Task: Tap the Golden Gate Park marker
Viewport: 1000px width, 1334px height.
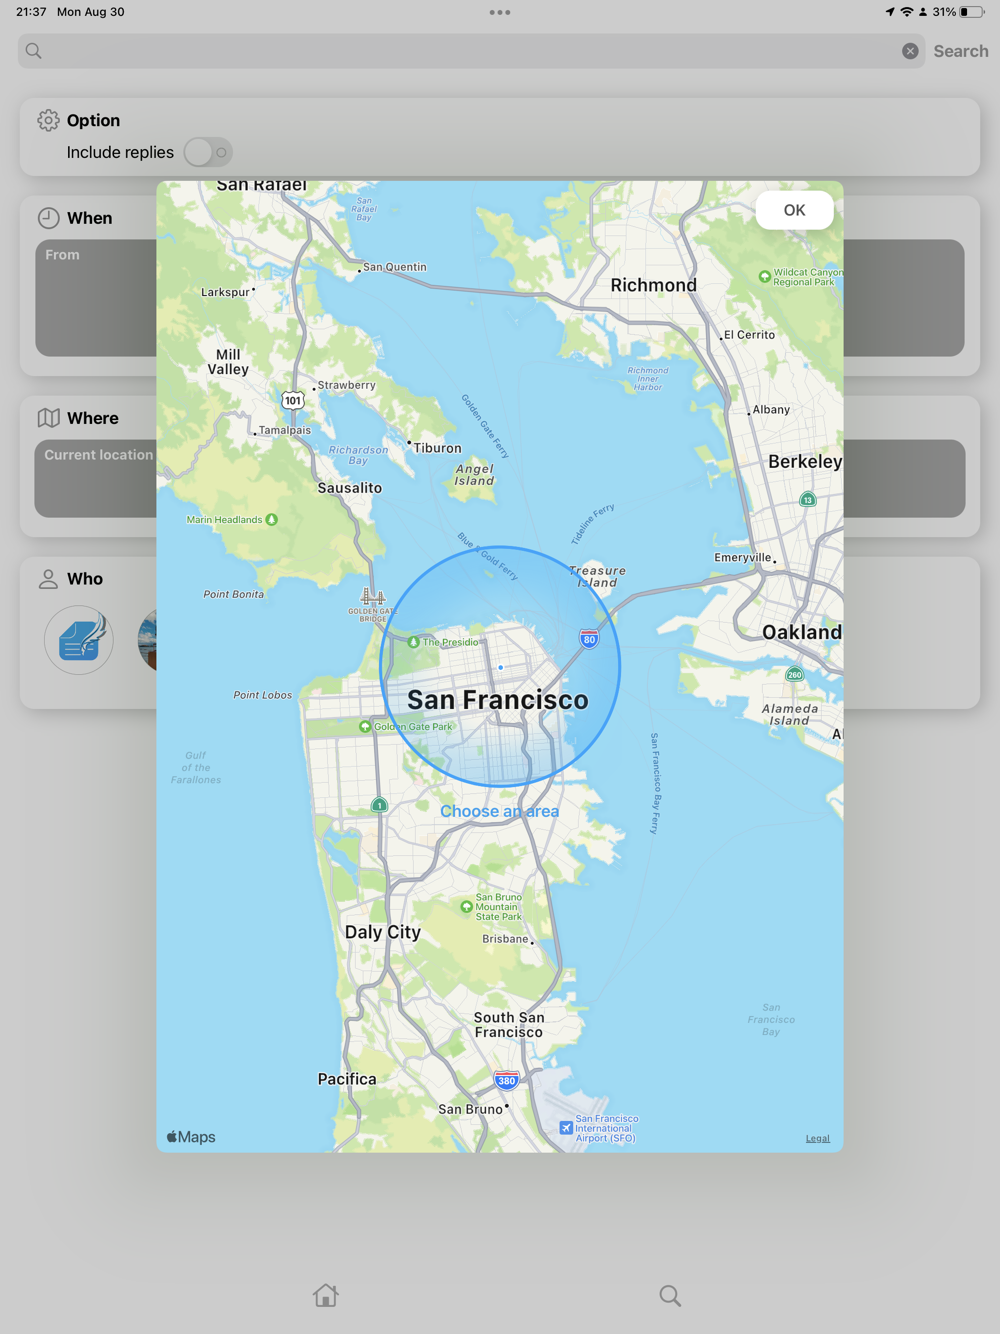Action: (x=365, y=727)
